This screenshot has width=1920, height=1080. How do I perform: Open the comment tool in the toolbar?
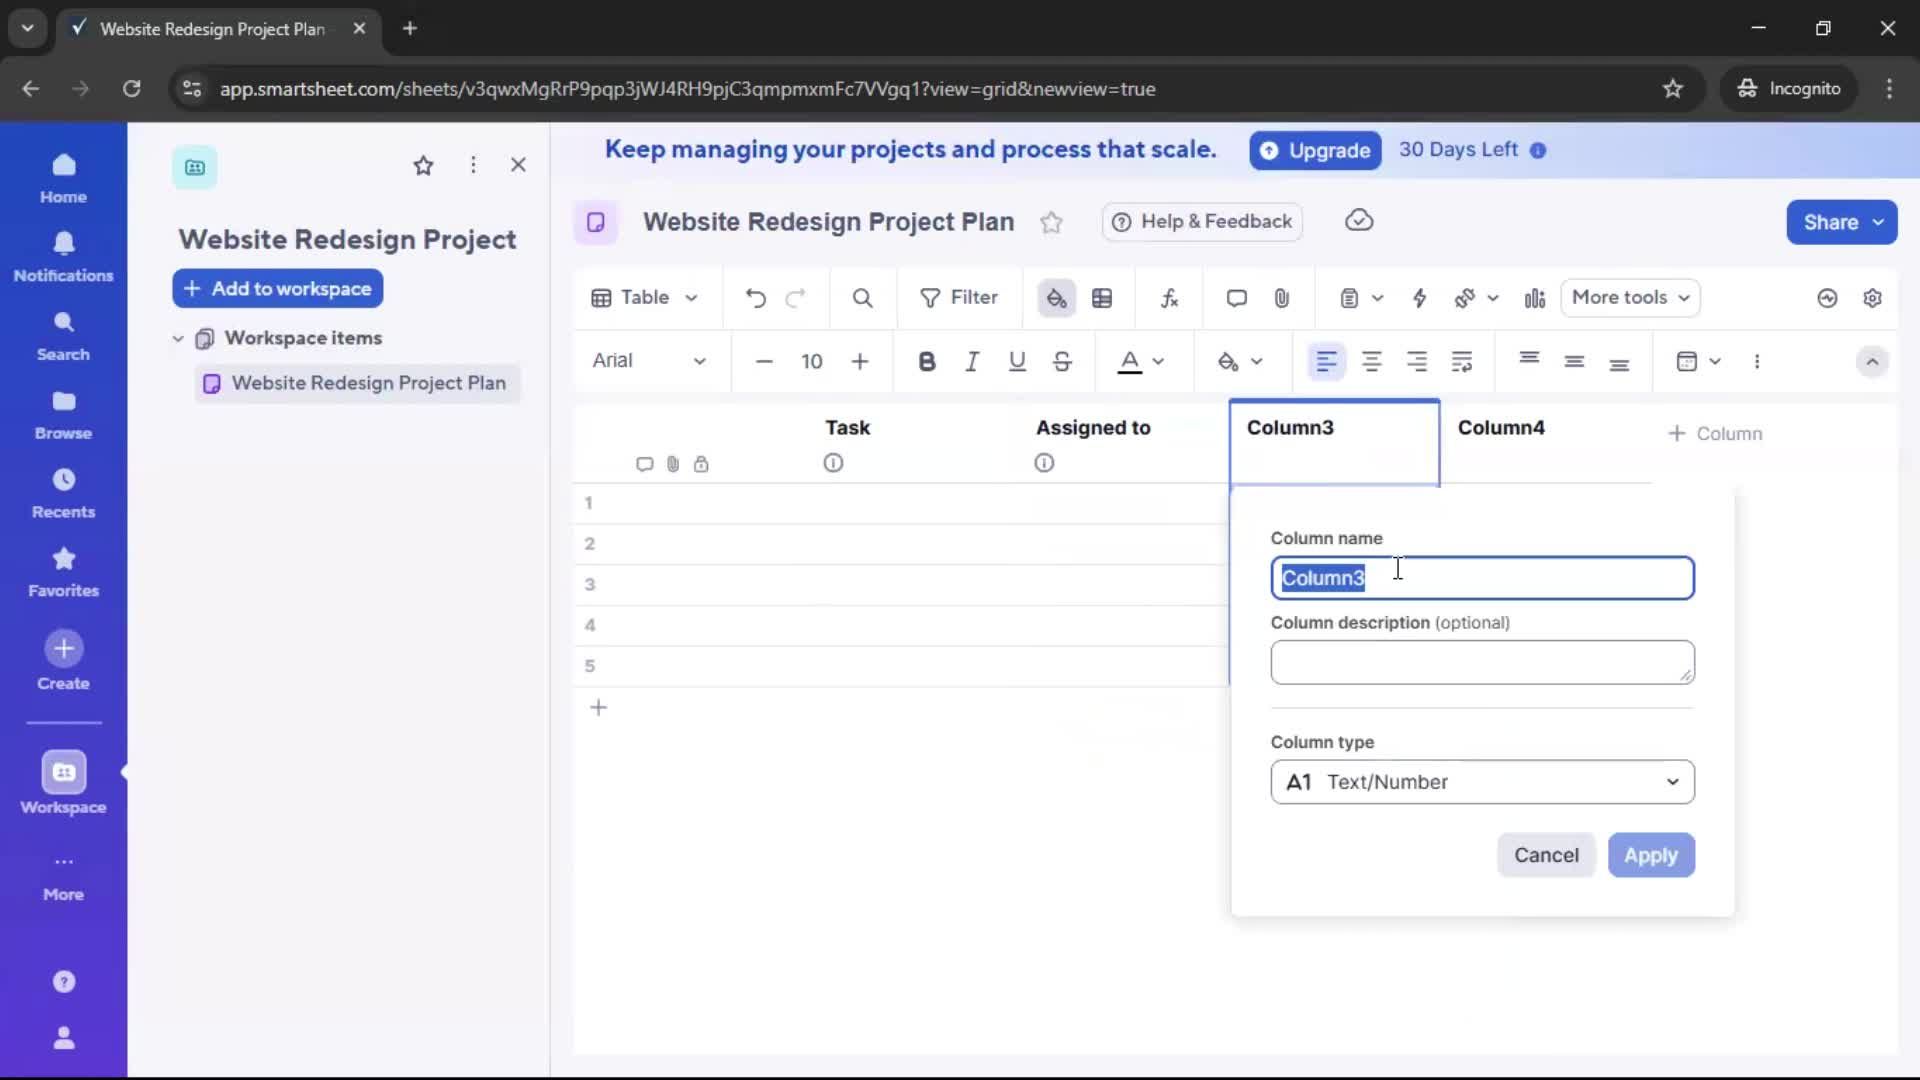1236,298
